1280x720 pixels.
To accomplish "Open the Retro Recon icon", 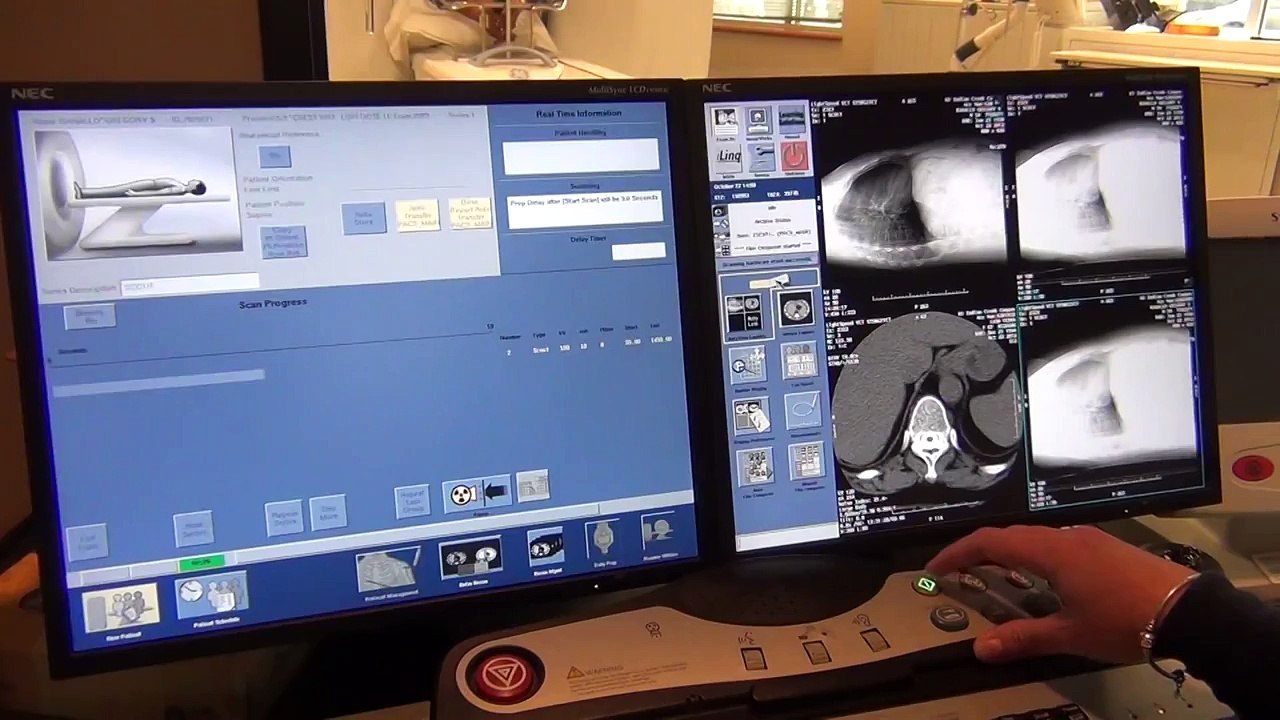I will tap(471, 560).
